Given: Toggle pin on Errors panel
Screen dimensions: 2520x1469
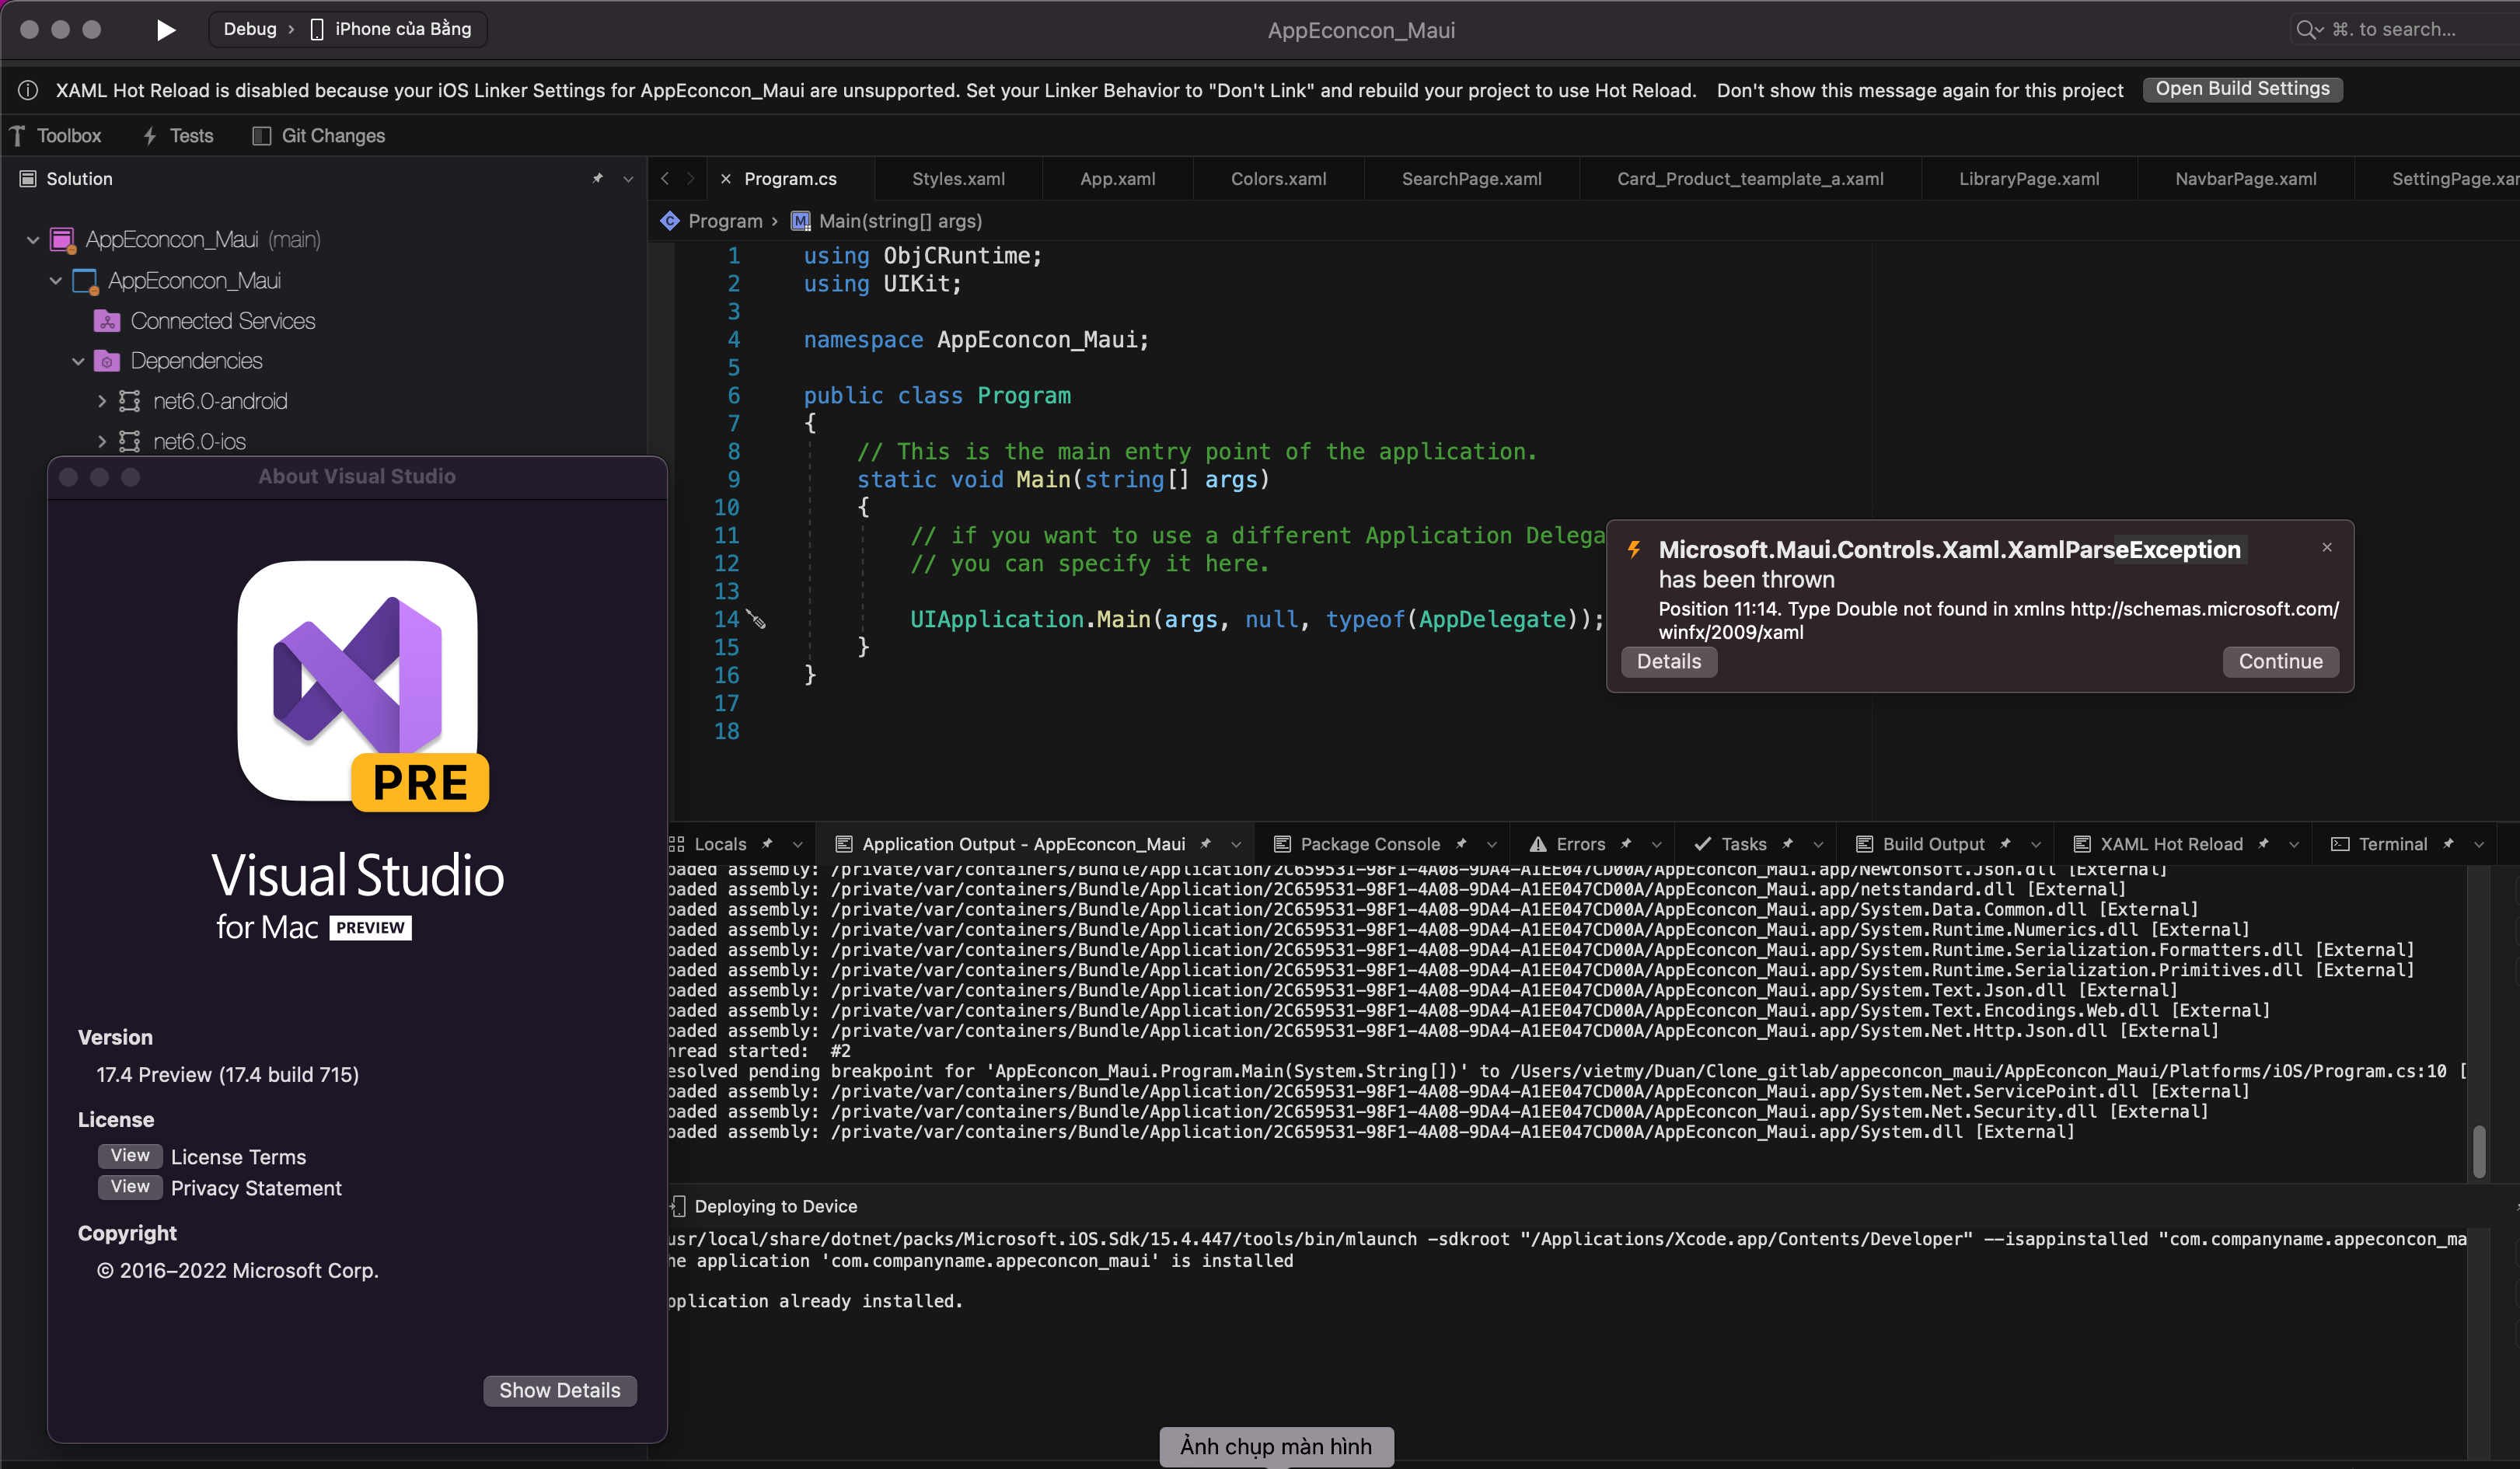Looking at the screenshot, I should (x=1626, y=844).
